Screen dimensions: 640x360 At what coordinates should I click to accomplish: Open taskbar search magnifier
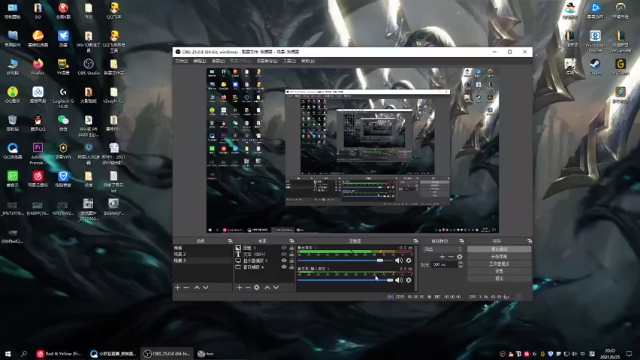(24, 353)
